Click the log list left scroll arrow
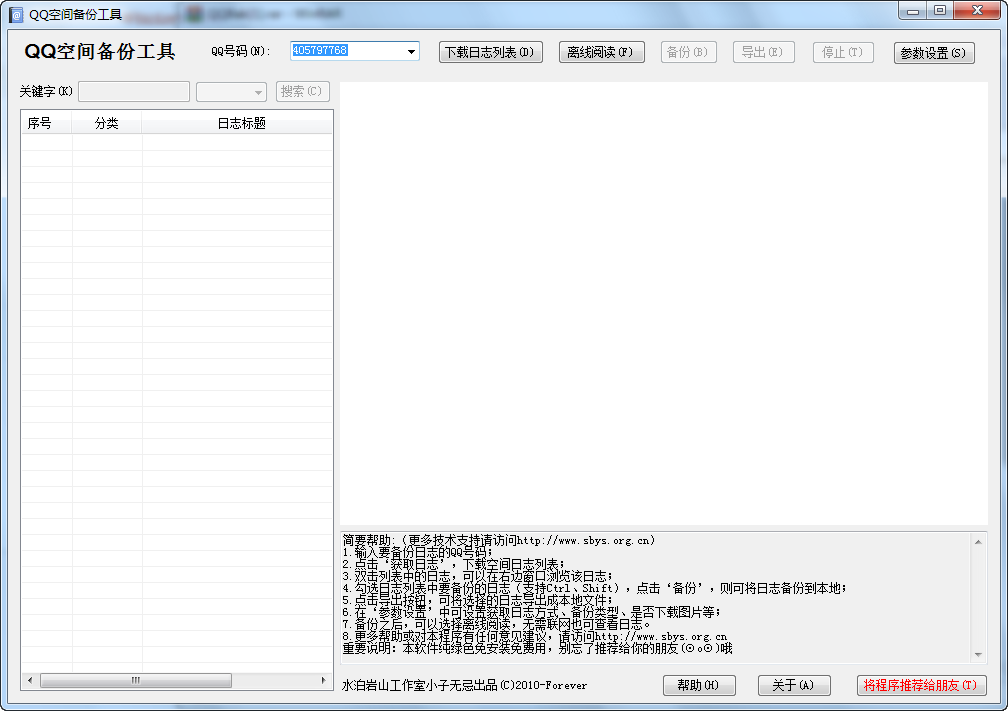The width and height of the screenshot is (1008, 711). (x=30, y=680)
